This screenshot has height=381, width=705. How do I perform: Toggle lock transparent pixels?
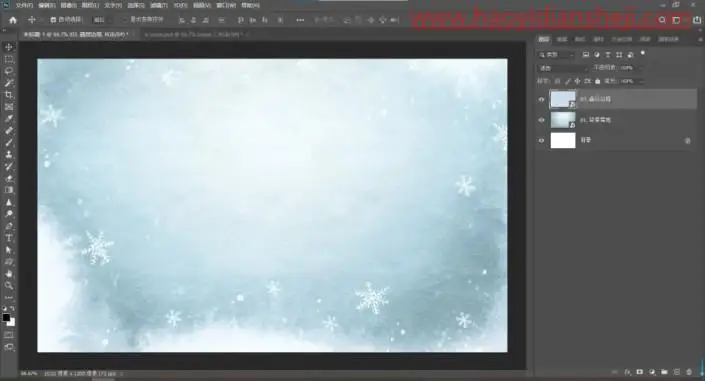[x=558, y=81]
